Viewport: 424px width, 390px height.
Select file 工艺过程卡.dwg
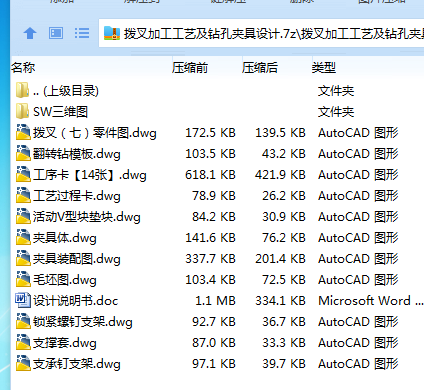(x=77, y=196)
